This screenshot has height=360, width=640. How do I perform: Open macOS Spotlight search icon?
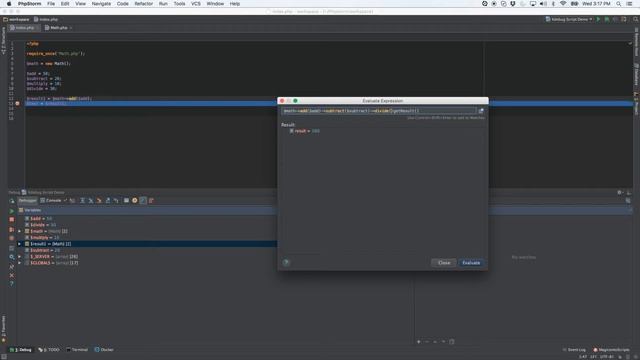(x=619, y=4)
